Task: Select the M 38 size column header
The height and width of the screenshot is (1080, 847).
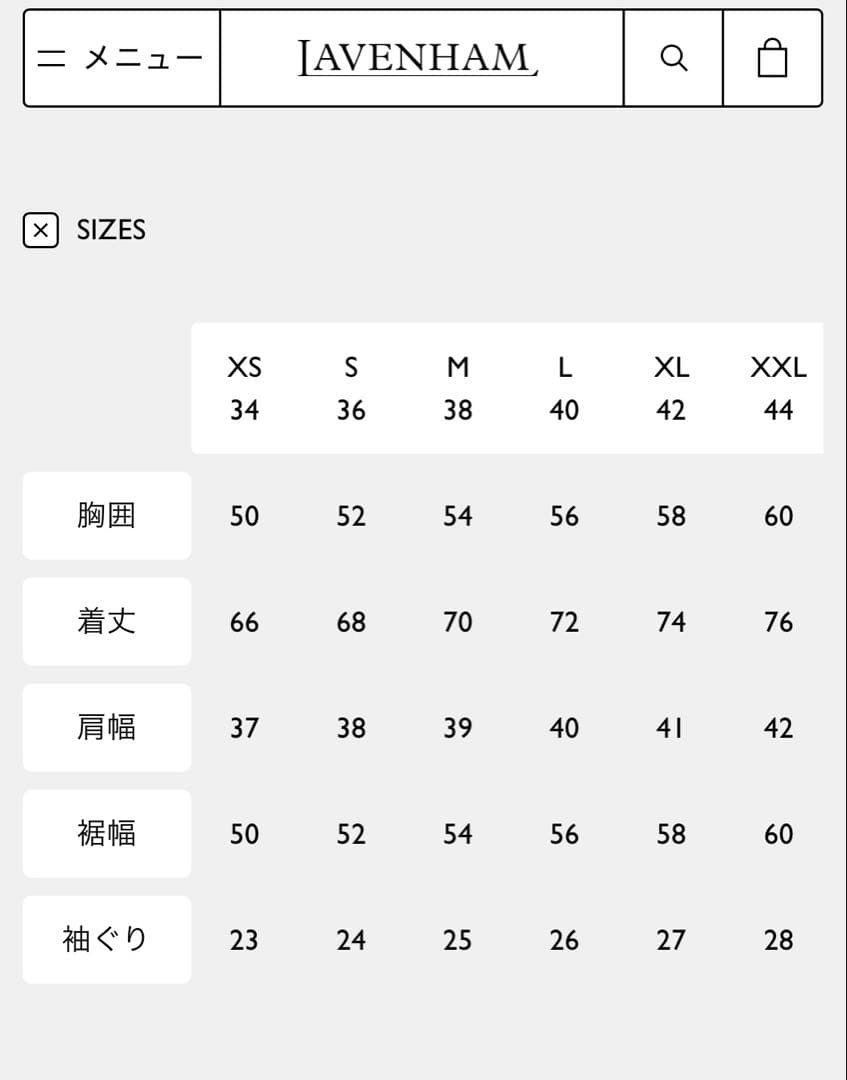Action: coord(457,388)
